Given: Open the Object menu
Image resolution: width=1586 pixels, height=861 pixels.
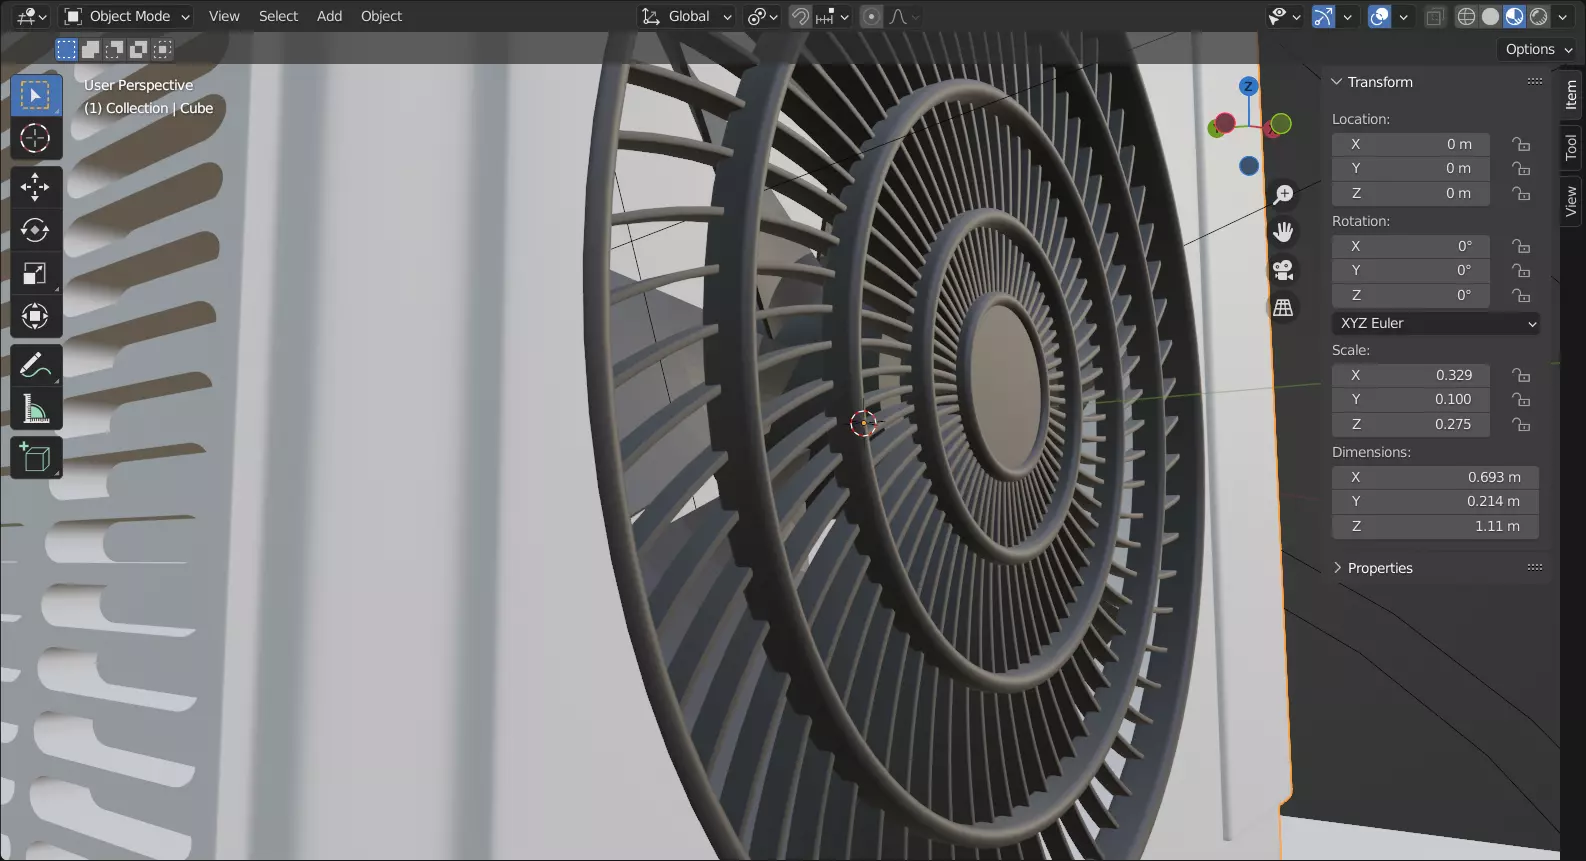Looking at the screenshot, I should (x=381, y=16).
